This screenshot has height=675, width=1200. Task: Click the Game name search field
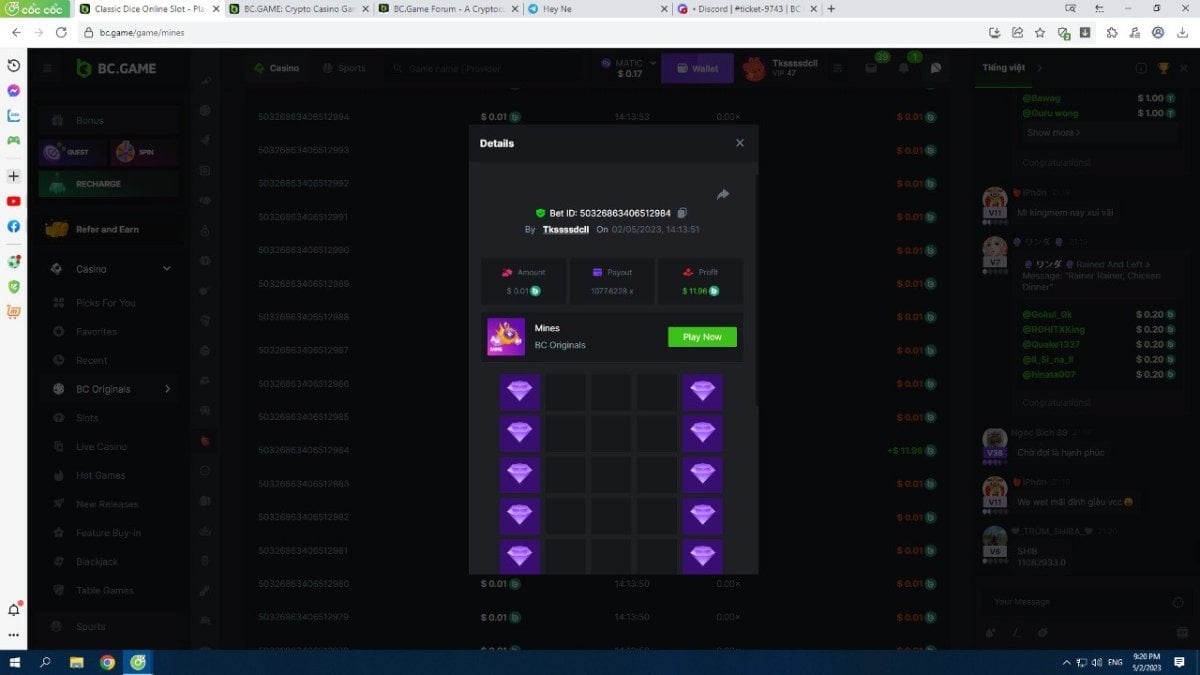[x=460, y=69]
